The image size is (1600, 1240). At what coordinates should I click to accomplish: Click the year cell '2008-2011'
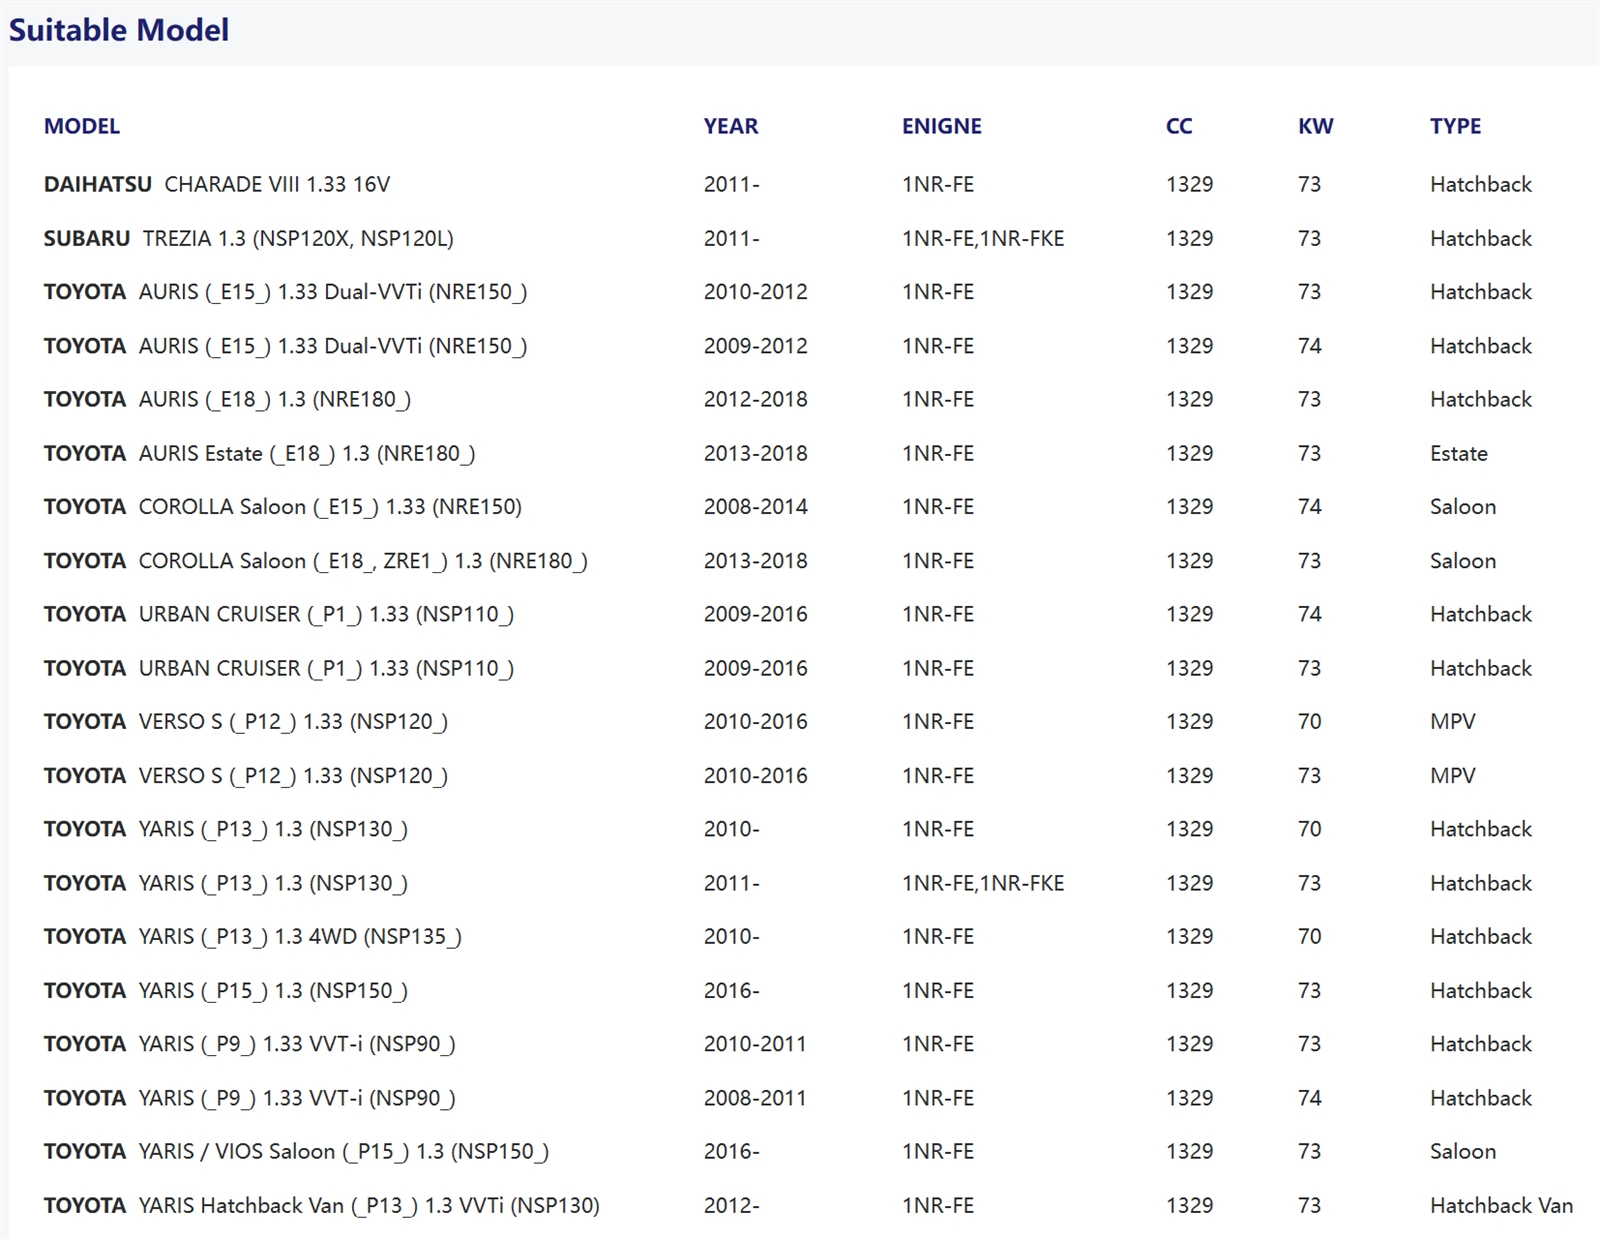pyautogui.click(x=755, y=1098)
